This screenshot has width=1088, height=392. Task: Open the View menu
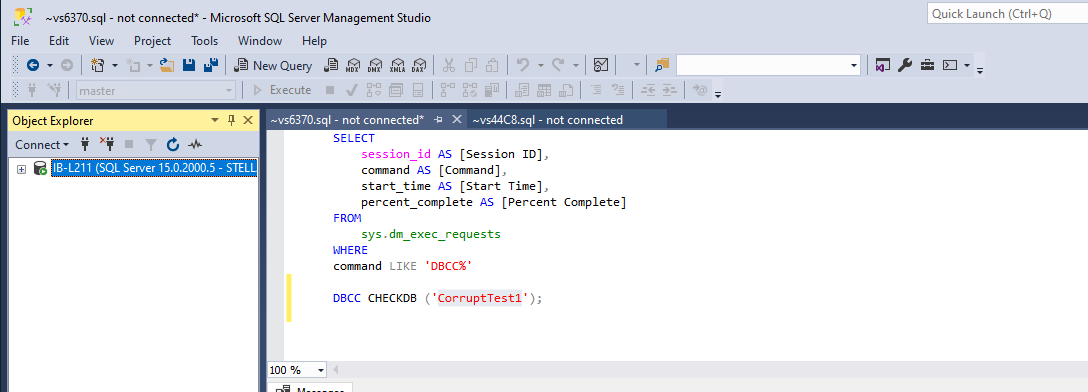click(x=101, y=41)
